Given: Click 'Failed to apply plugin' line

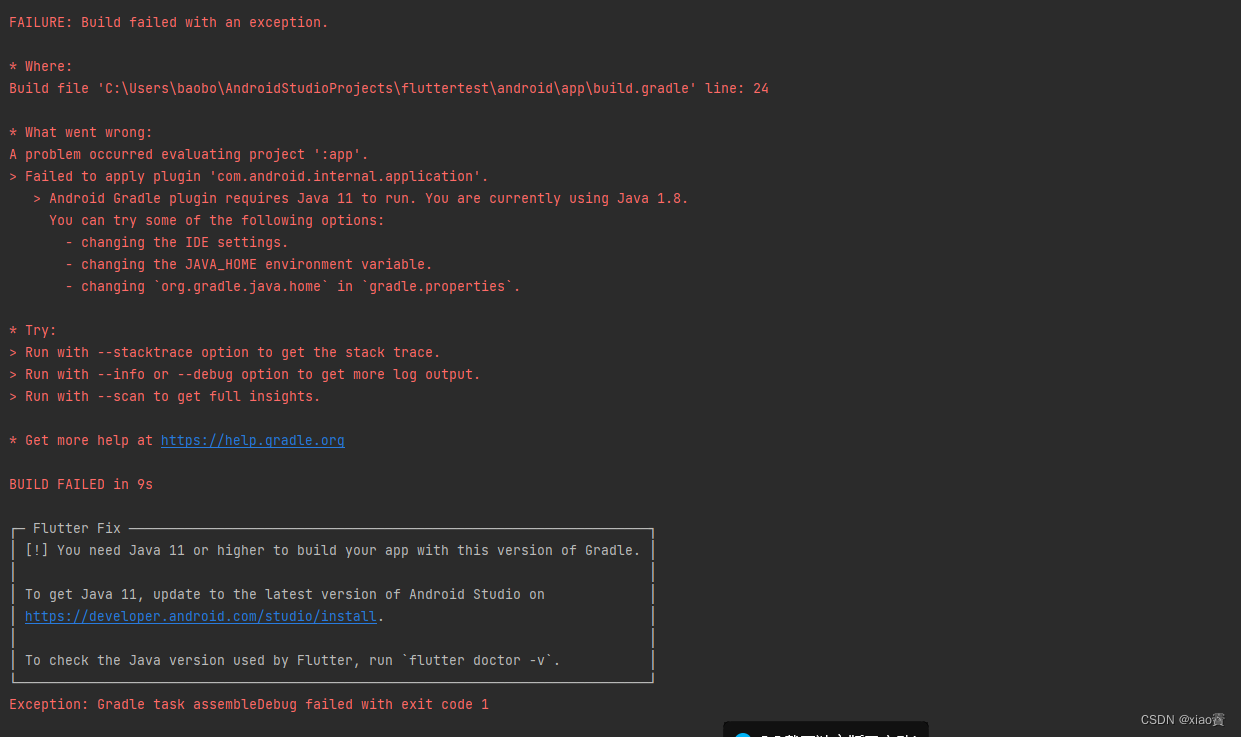Looking at the screenshot, I should coord(249,176).
